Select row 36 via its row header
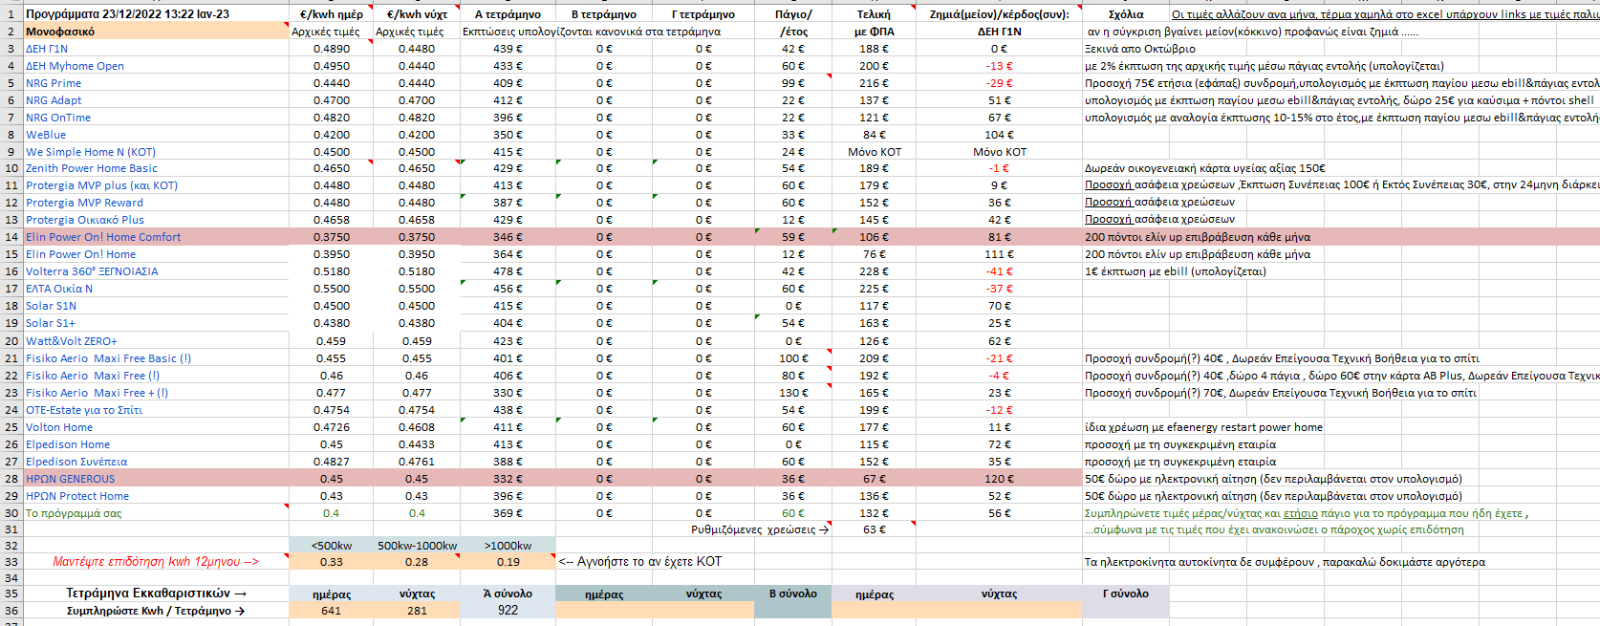The image size is (1600, 626). point(11,610)
